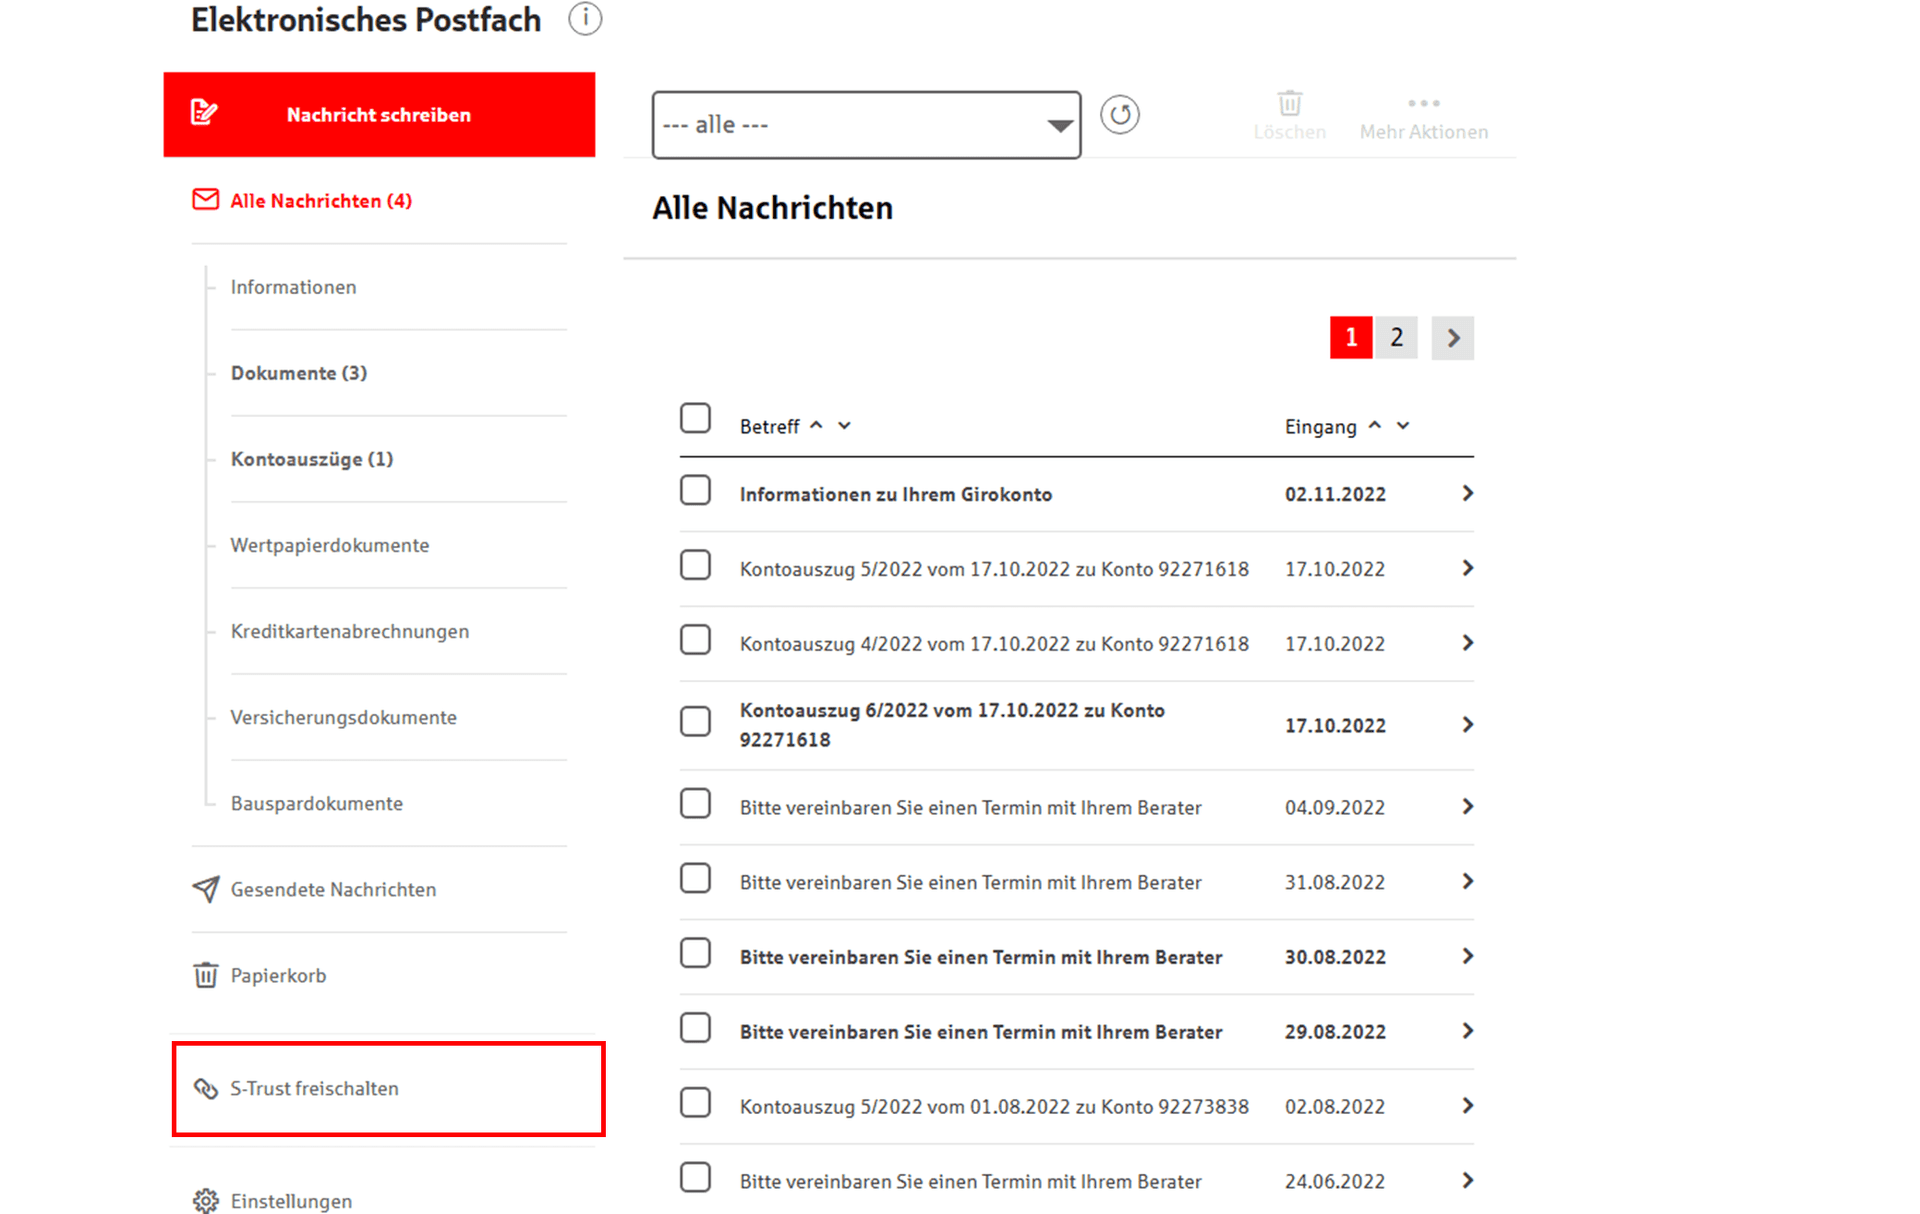Click the Nachricht schreiben button
Screen dimensions: 1920x1214
pos(379,114)
